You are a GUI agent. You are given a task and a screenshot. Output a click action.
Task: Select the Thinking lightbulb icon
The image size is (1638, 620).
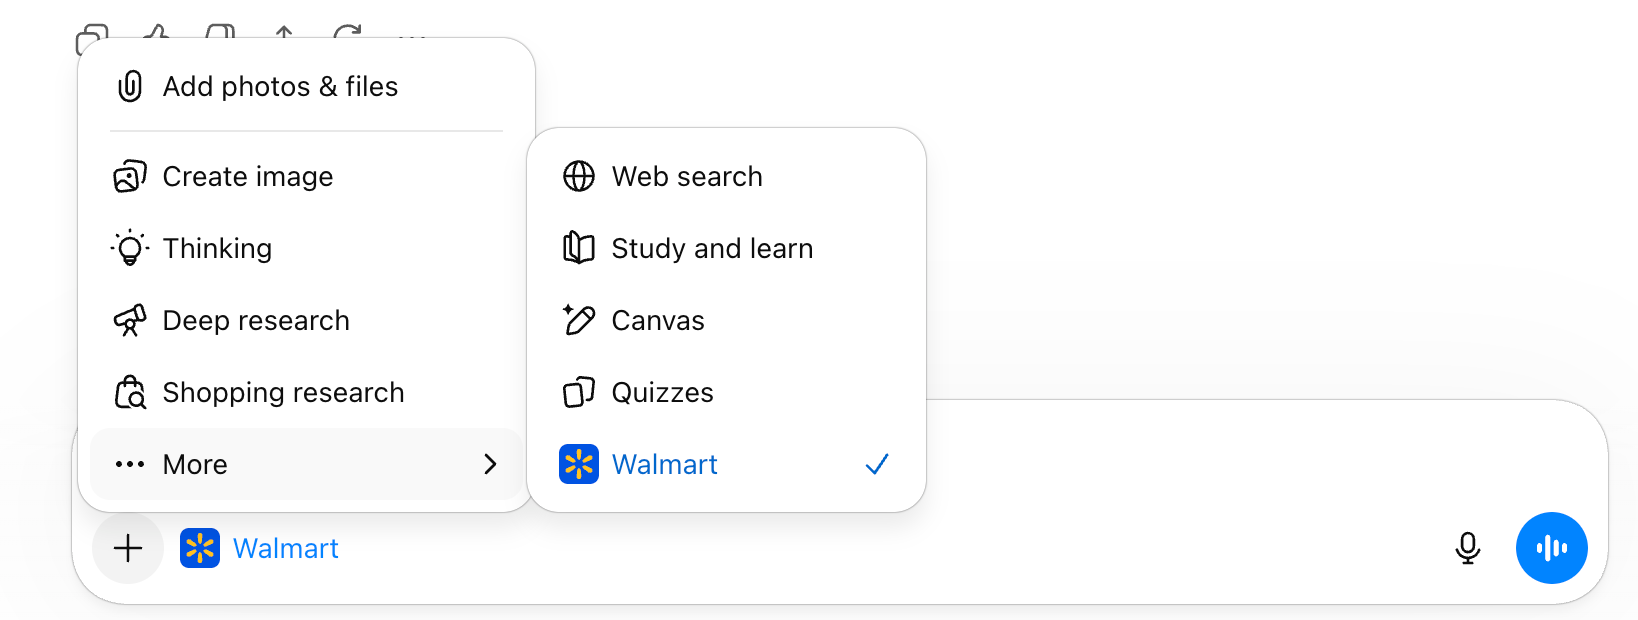tap(130, 248)
